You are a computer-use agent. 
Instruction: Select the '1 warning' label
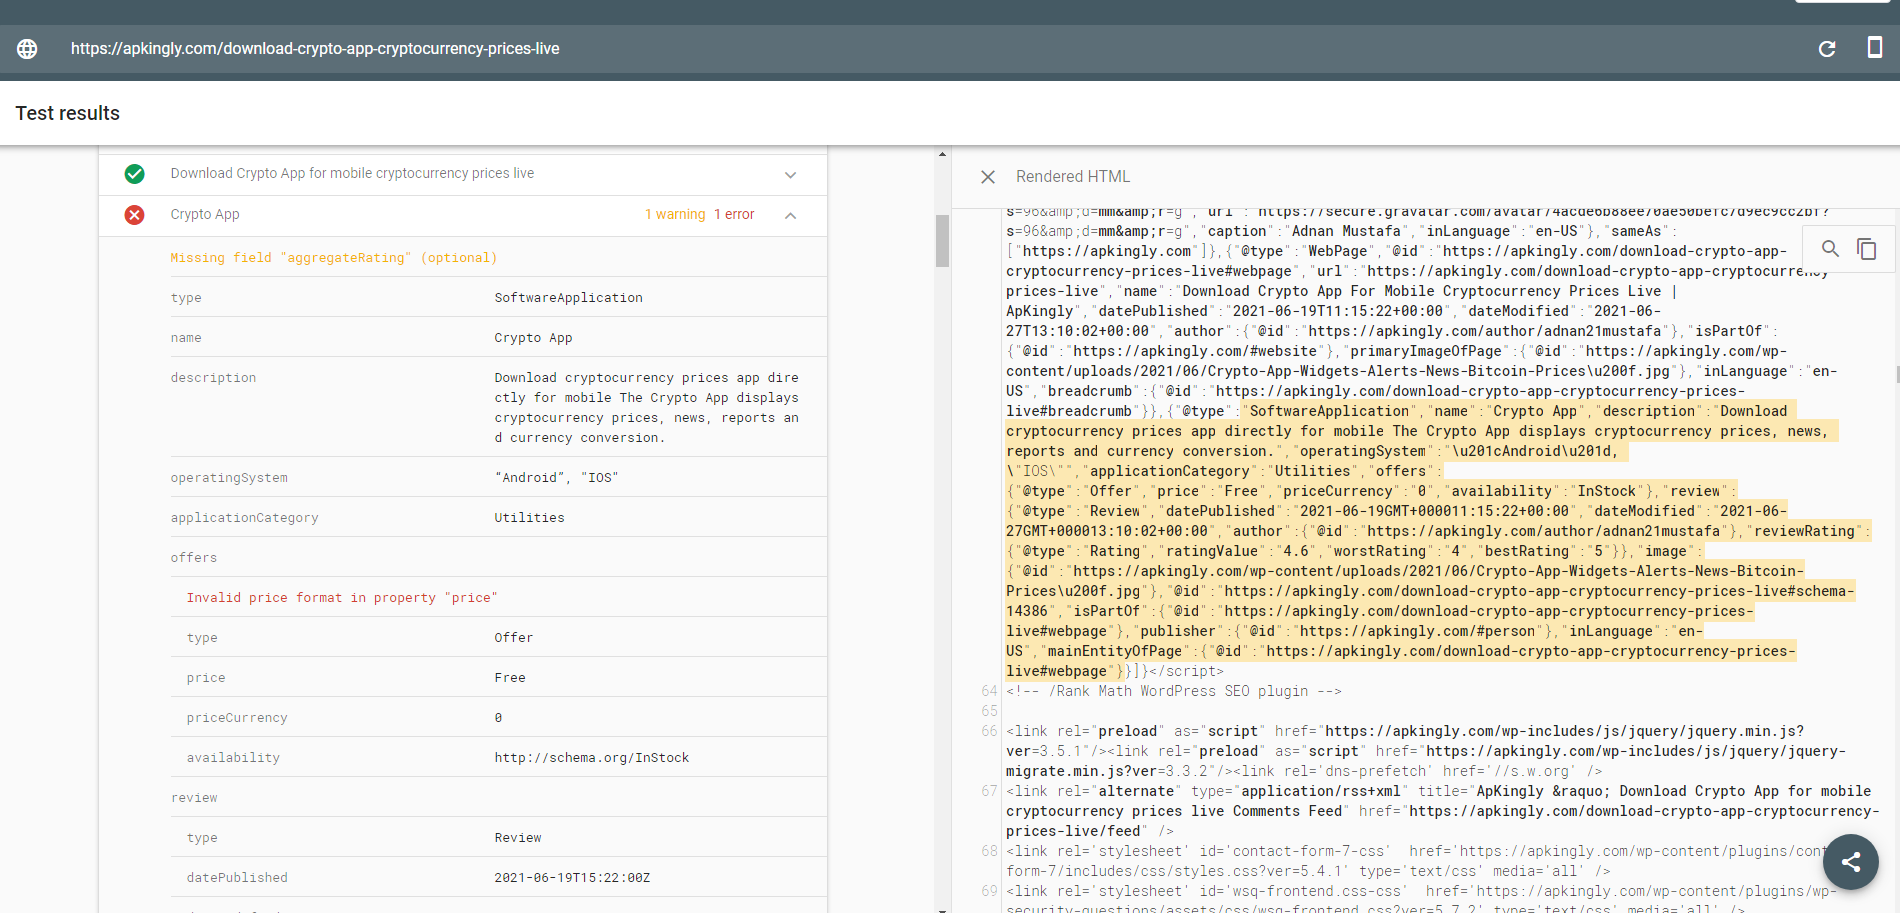click(675, 215)
